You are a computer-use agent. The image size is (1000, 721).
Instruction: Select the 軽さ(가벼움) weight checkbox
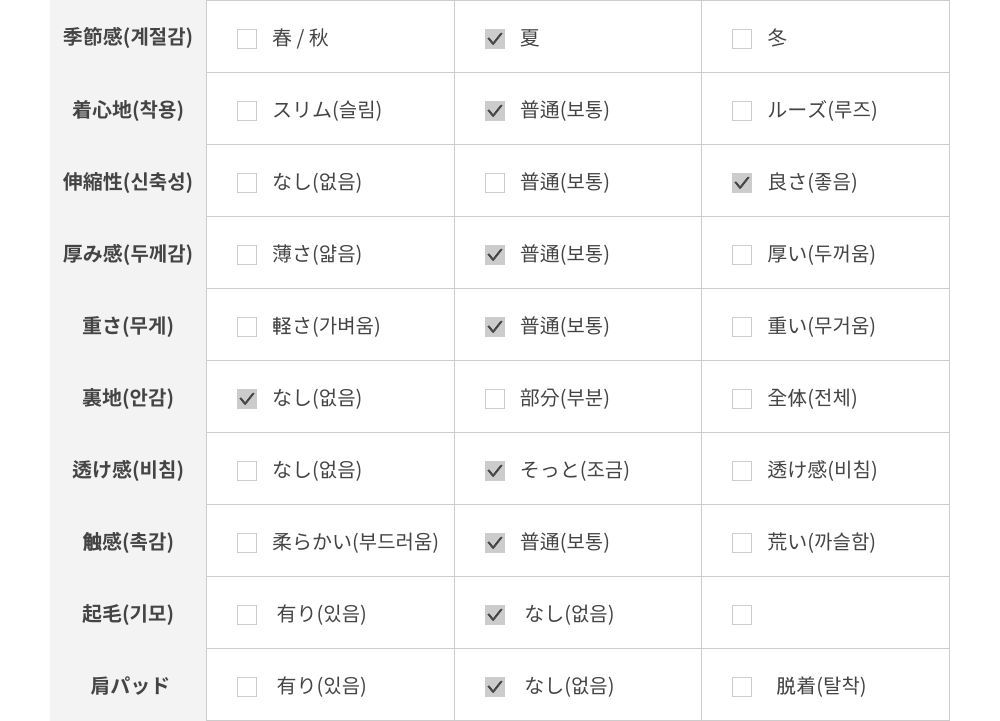click(x=247, y=327)
